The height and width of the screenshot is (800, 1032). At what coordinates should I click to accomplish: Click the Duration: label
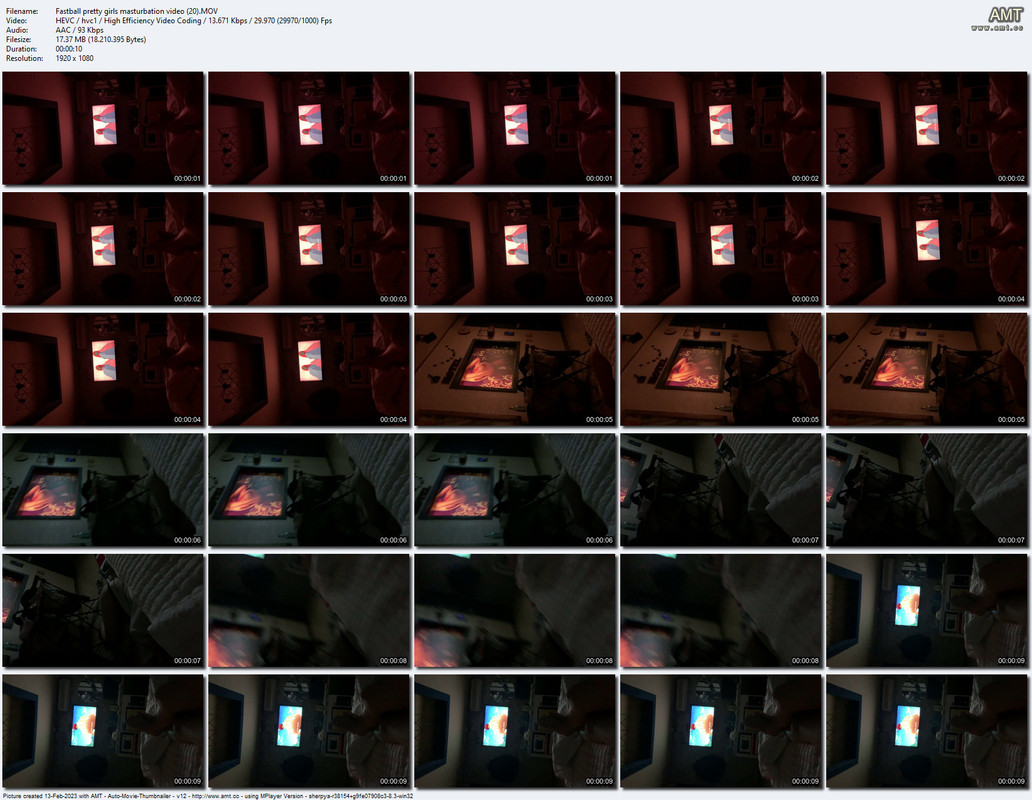tap(21, 49)
